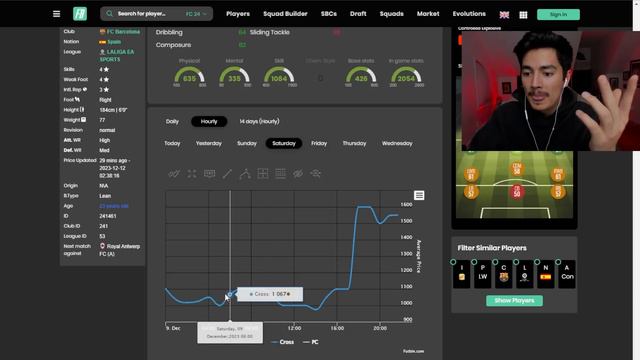Viewport: 640px width, 360px height.
Task: Select the Wednesday graph tab
Action: point(397,143)
